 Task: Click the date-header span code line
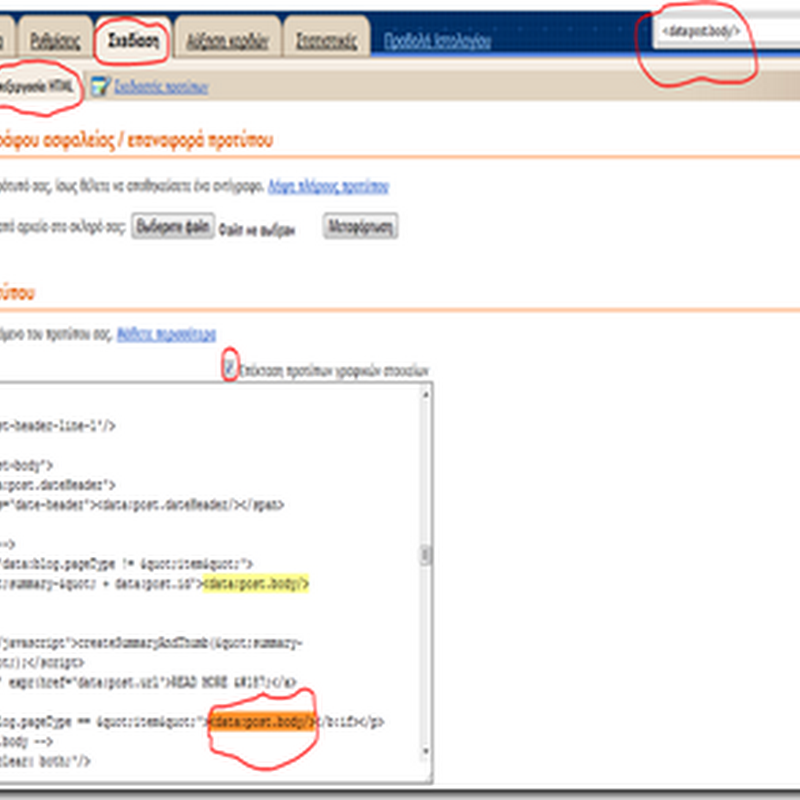pyautogui.click(x=142, y=505)
